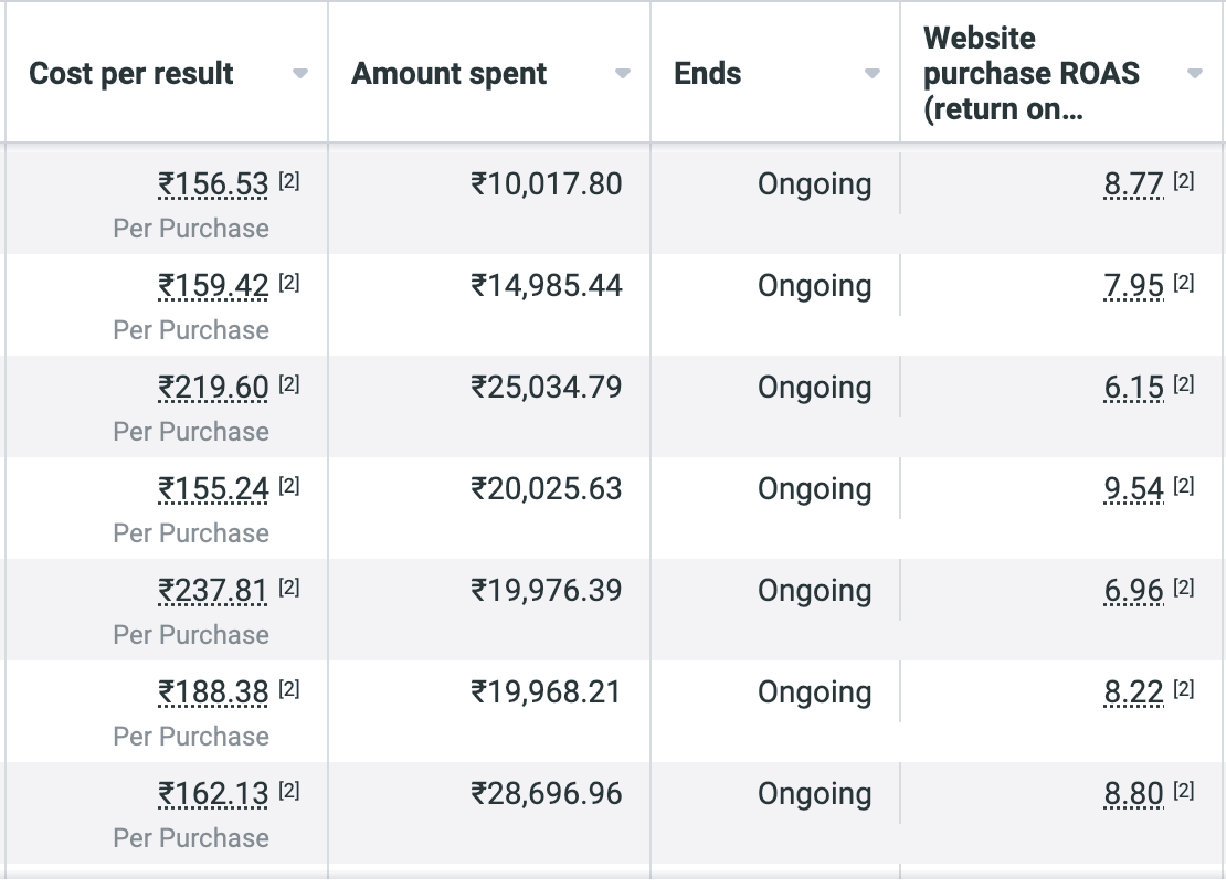Click the ₹219.60 cost per result value

[213, 387]
